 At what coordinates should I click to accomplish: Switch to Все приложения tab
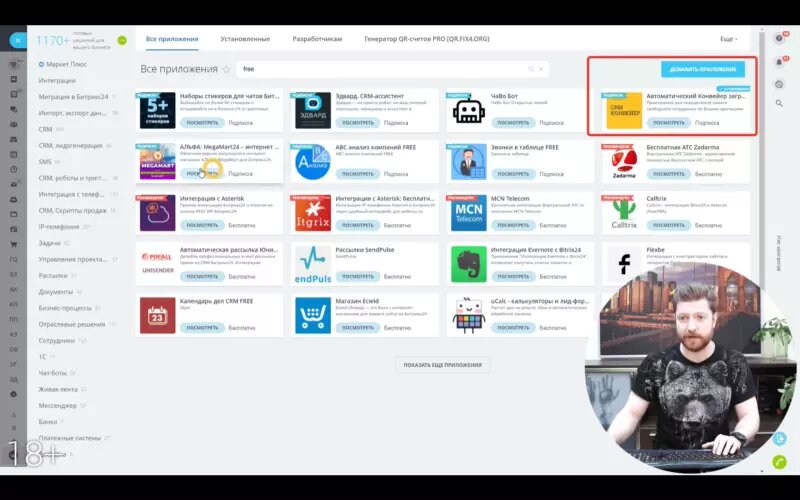(172, 39)
